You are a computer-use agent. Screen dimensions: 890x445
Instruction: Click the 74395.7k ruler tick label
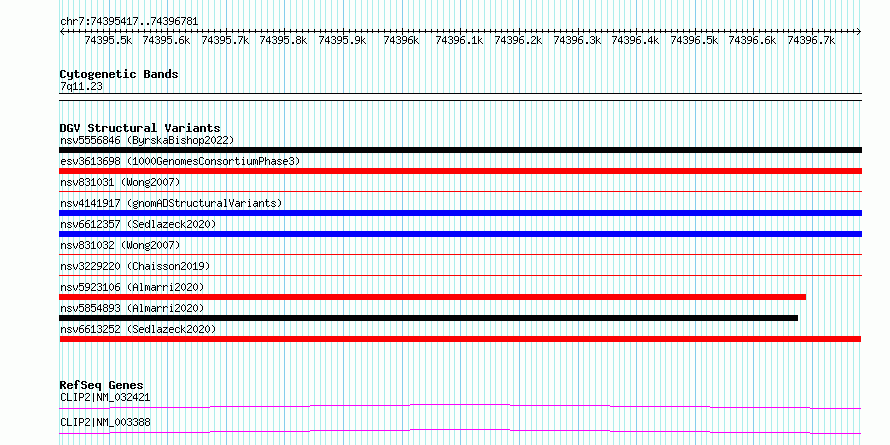(x=225, y=40)
